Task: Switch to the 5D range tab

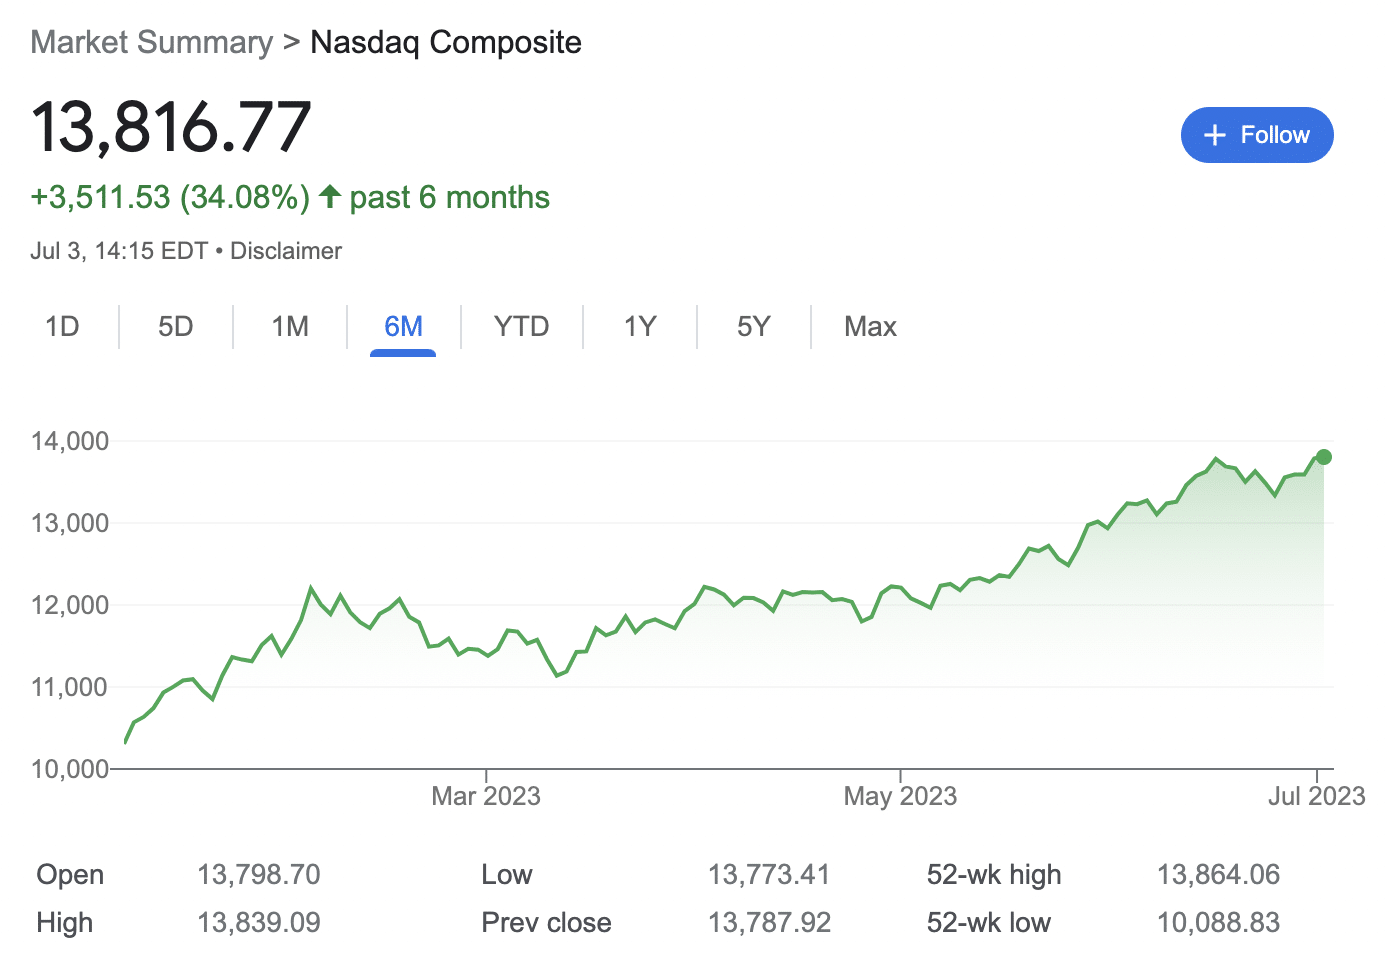Action: (x=175, y=327)
